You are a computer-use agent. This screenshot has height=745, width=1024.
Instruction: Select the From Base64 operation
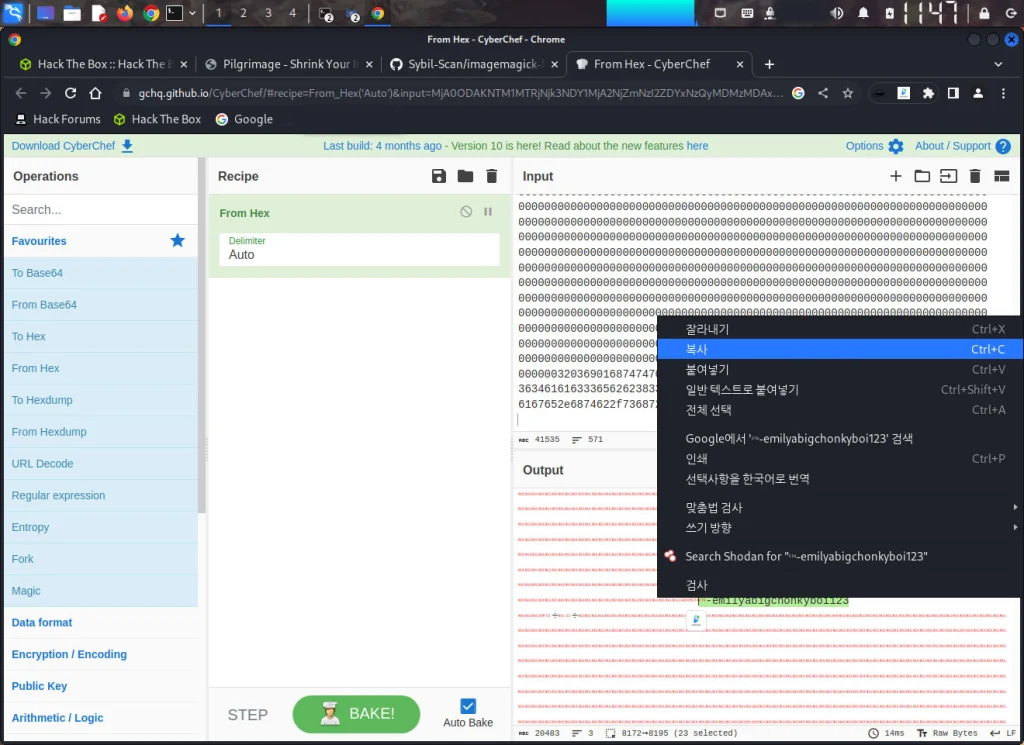point(101,305)
